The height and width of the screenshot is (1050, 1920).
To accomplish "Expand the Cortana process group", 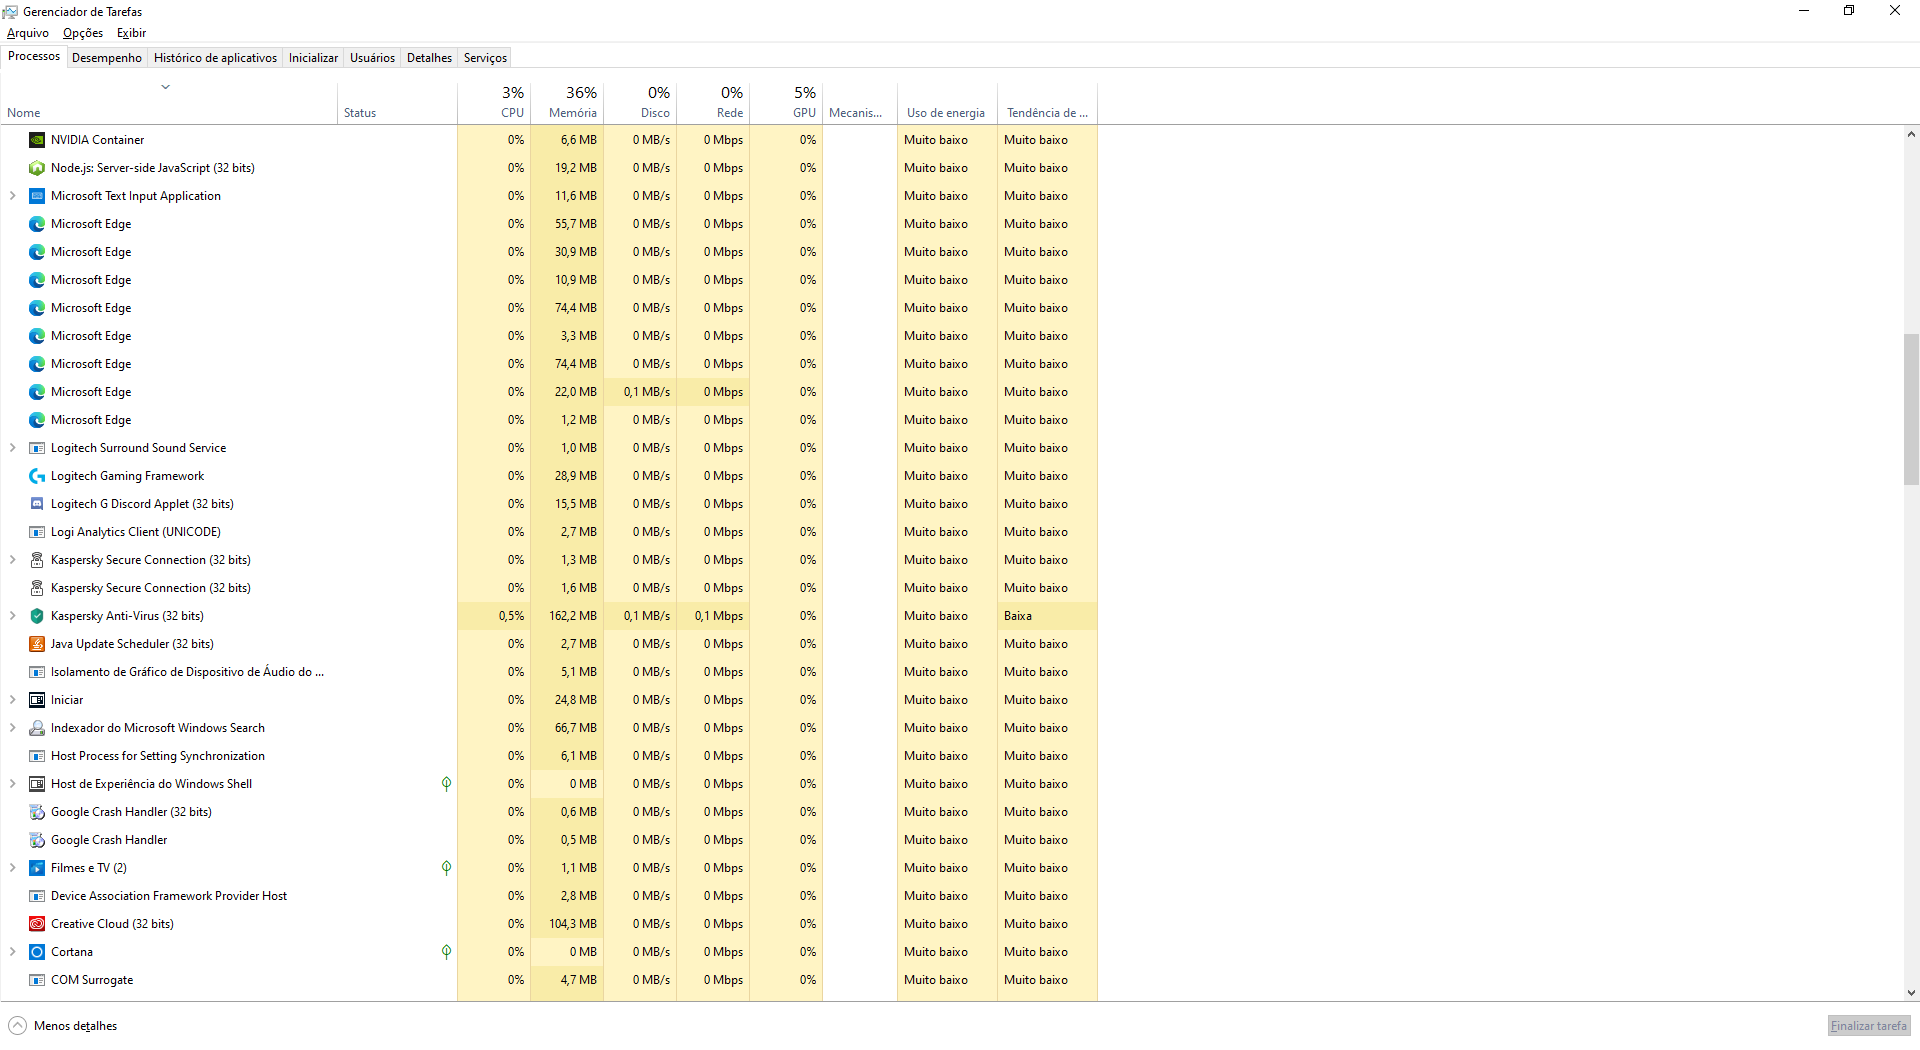I will point(12,952).
